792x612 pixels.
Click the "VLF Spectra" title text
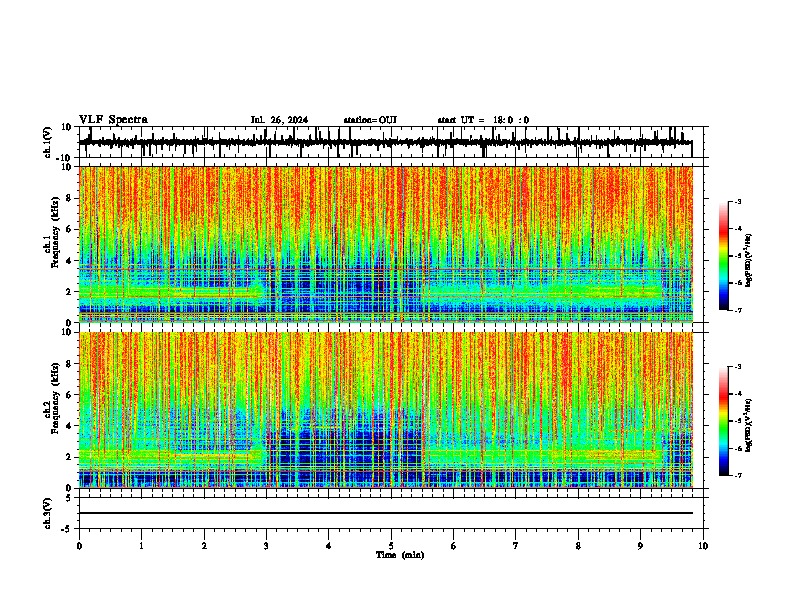(x=113, y=120)
